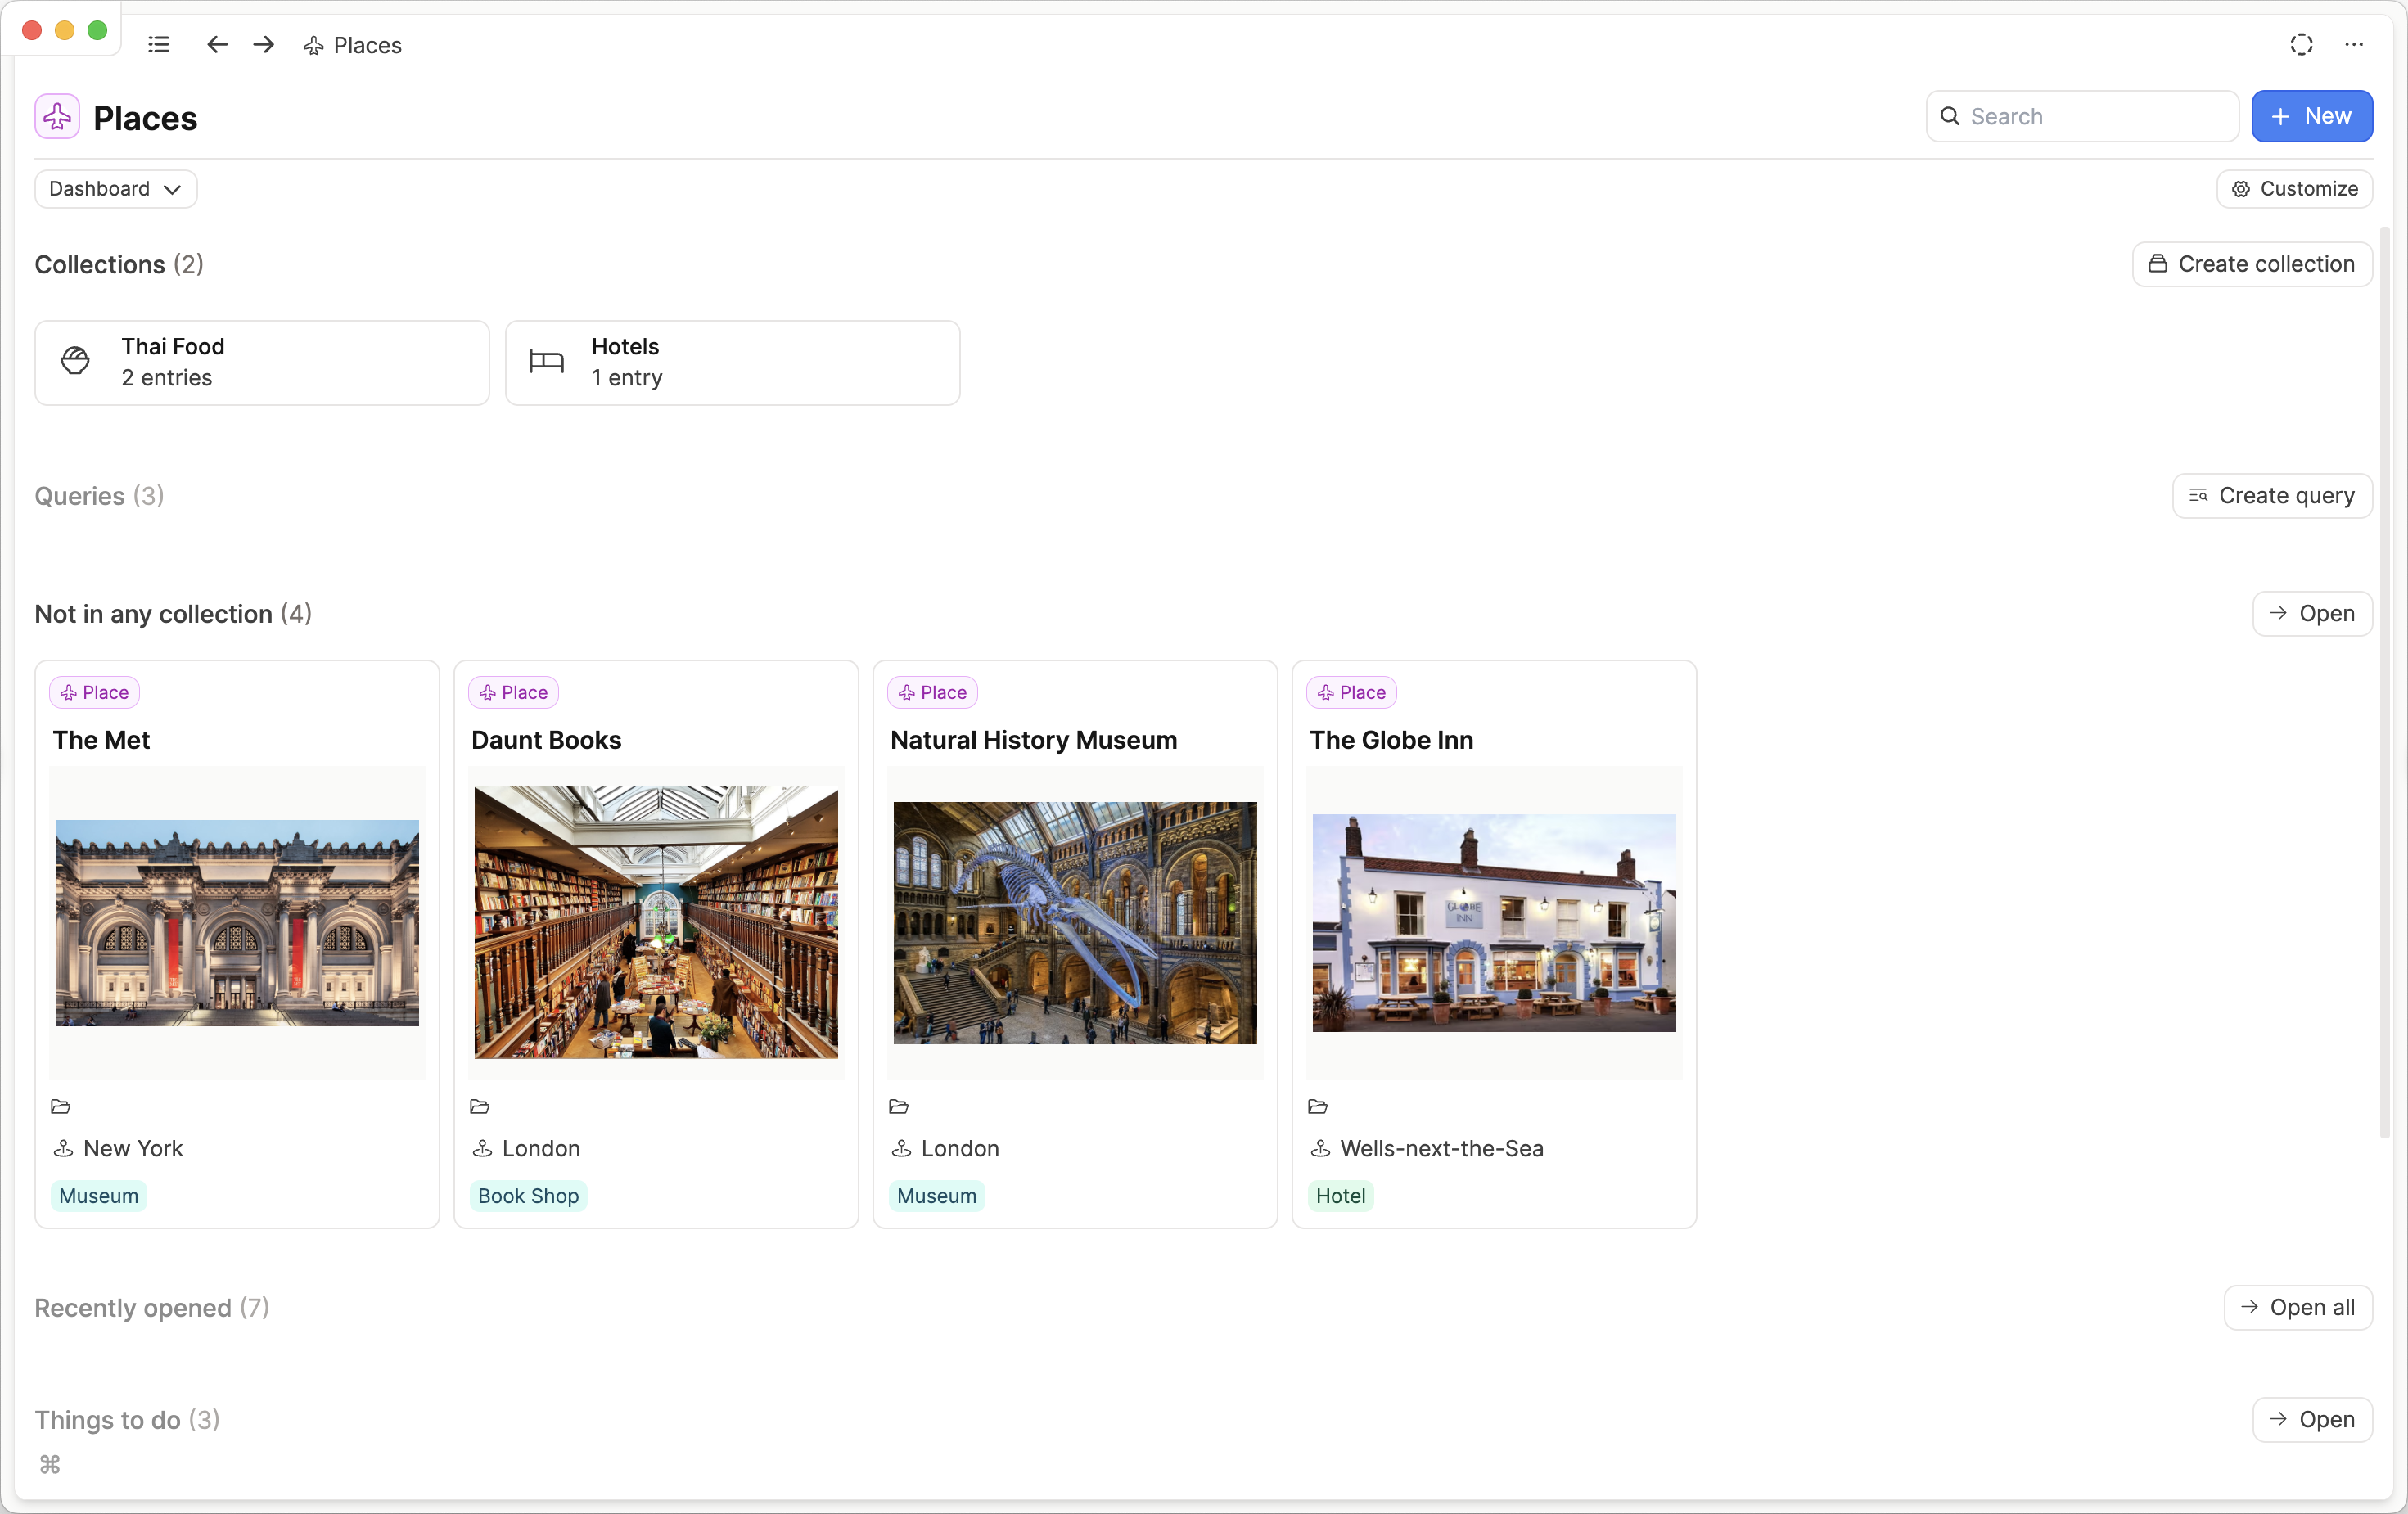Click Create collection button
The image size is (2408, 1514).
click(x=2252, y=264)
